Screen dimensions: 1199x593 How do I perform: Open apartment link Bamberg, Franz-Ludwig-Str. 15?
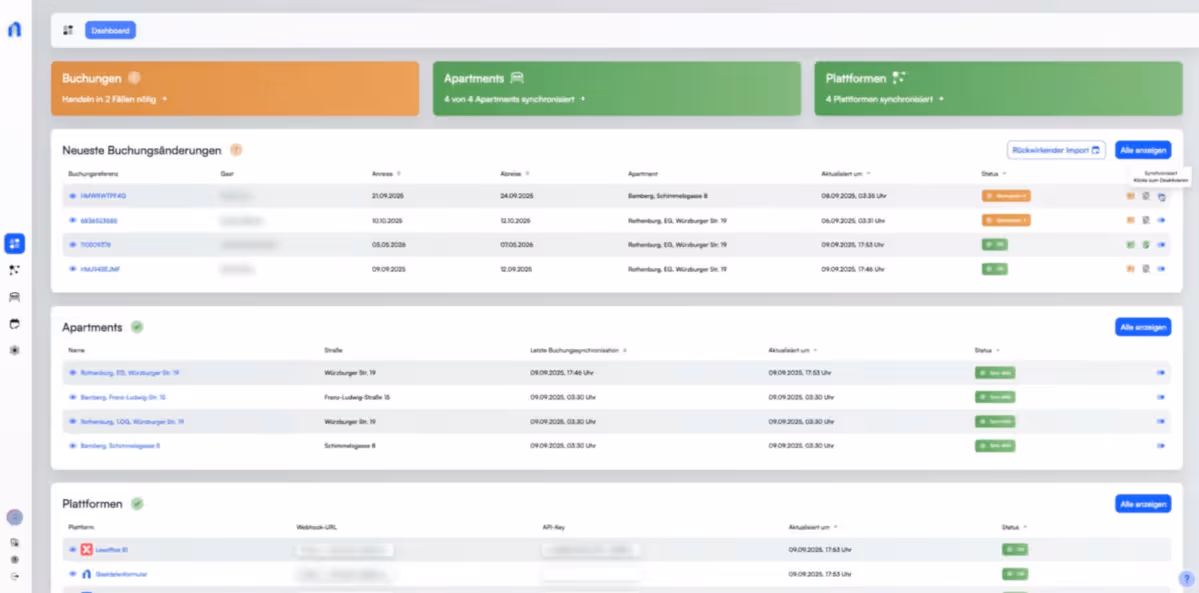[x=123, y=397]
